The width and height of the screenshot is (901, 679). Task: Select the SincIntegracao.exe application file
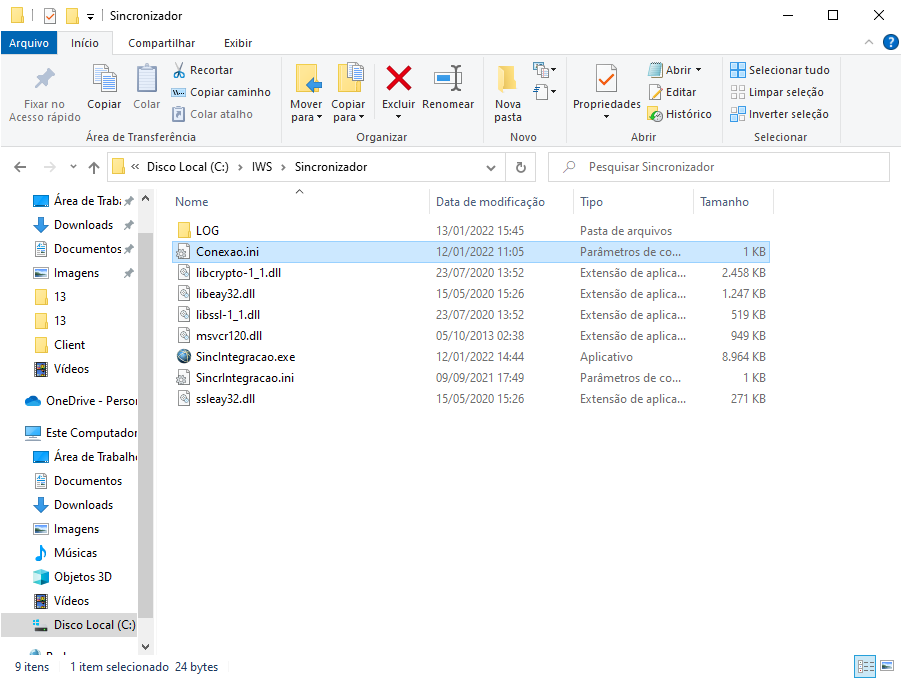pyautogui.click(x=245, y=357)
